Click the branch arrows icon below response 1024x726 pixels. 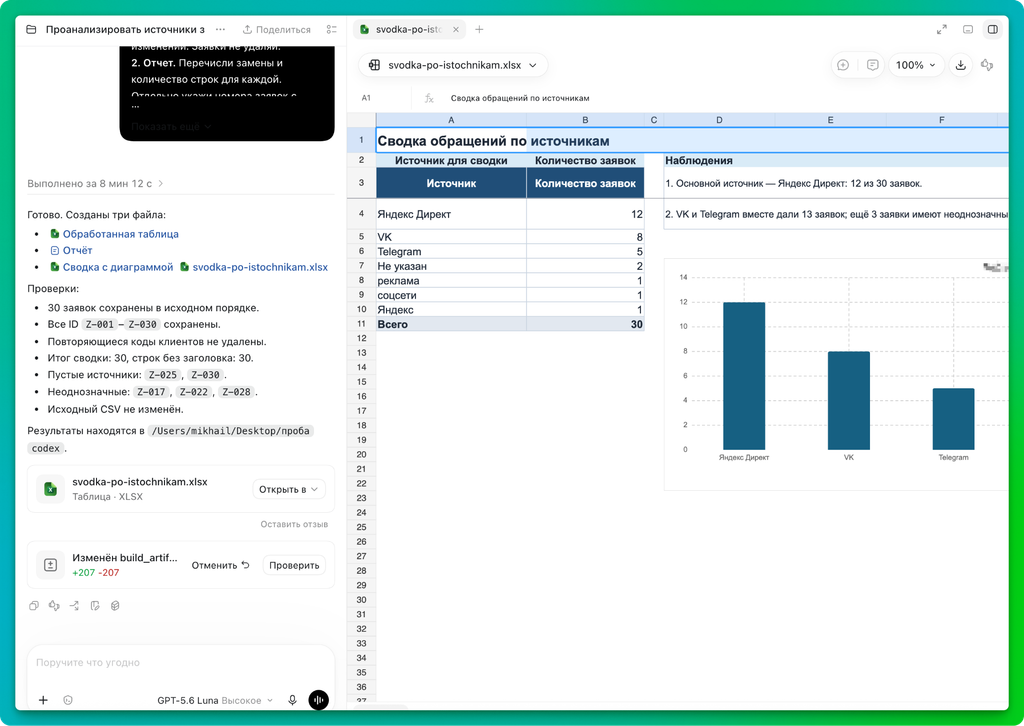pos(74,606)
